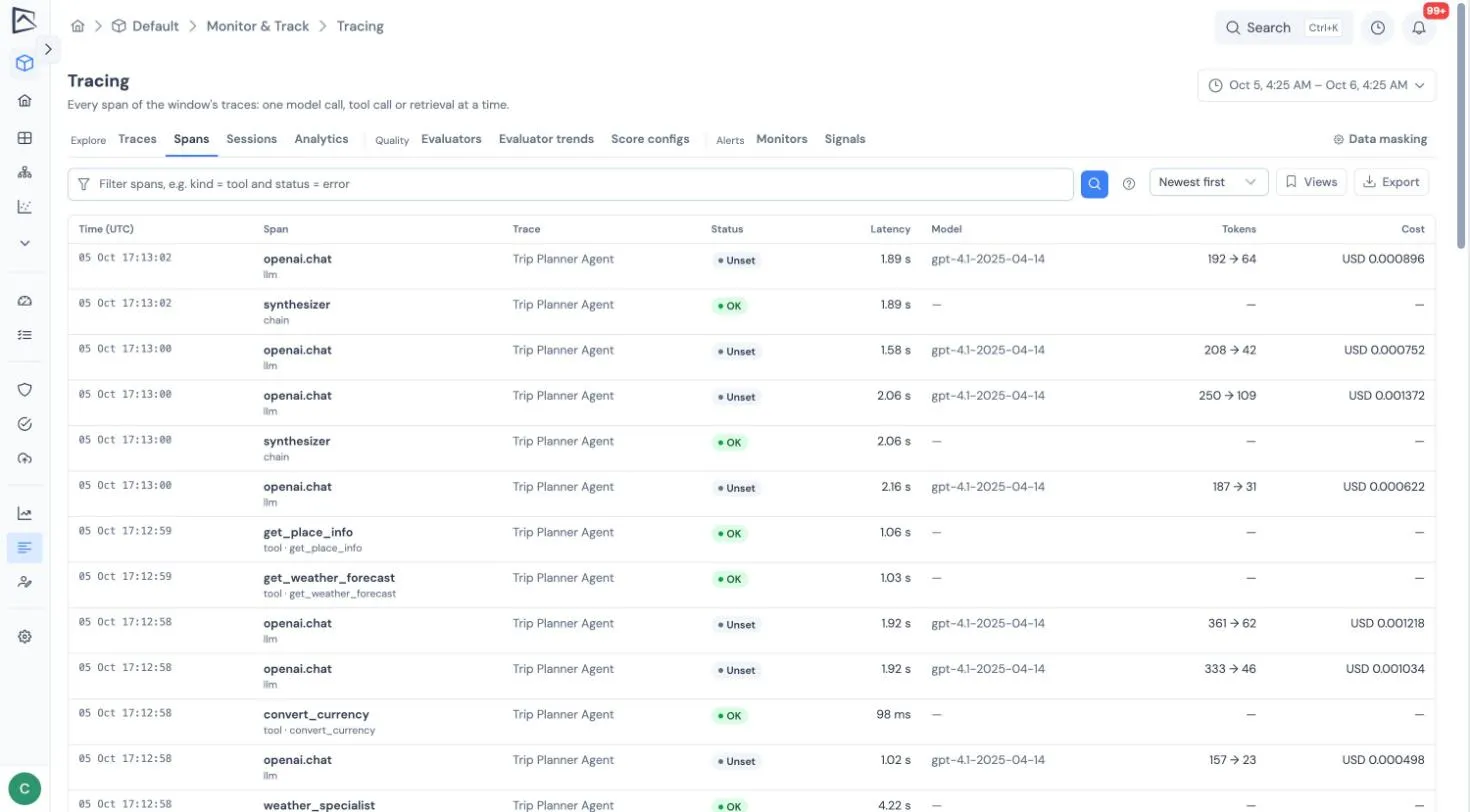1470x812 pixels.
Task: Open the Newest first sort dropdown
Action: (1208, 183)
